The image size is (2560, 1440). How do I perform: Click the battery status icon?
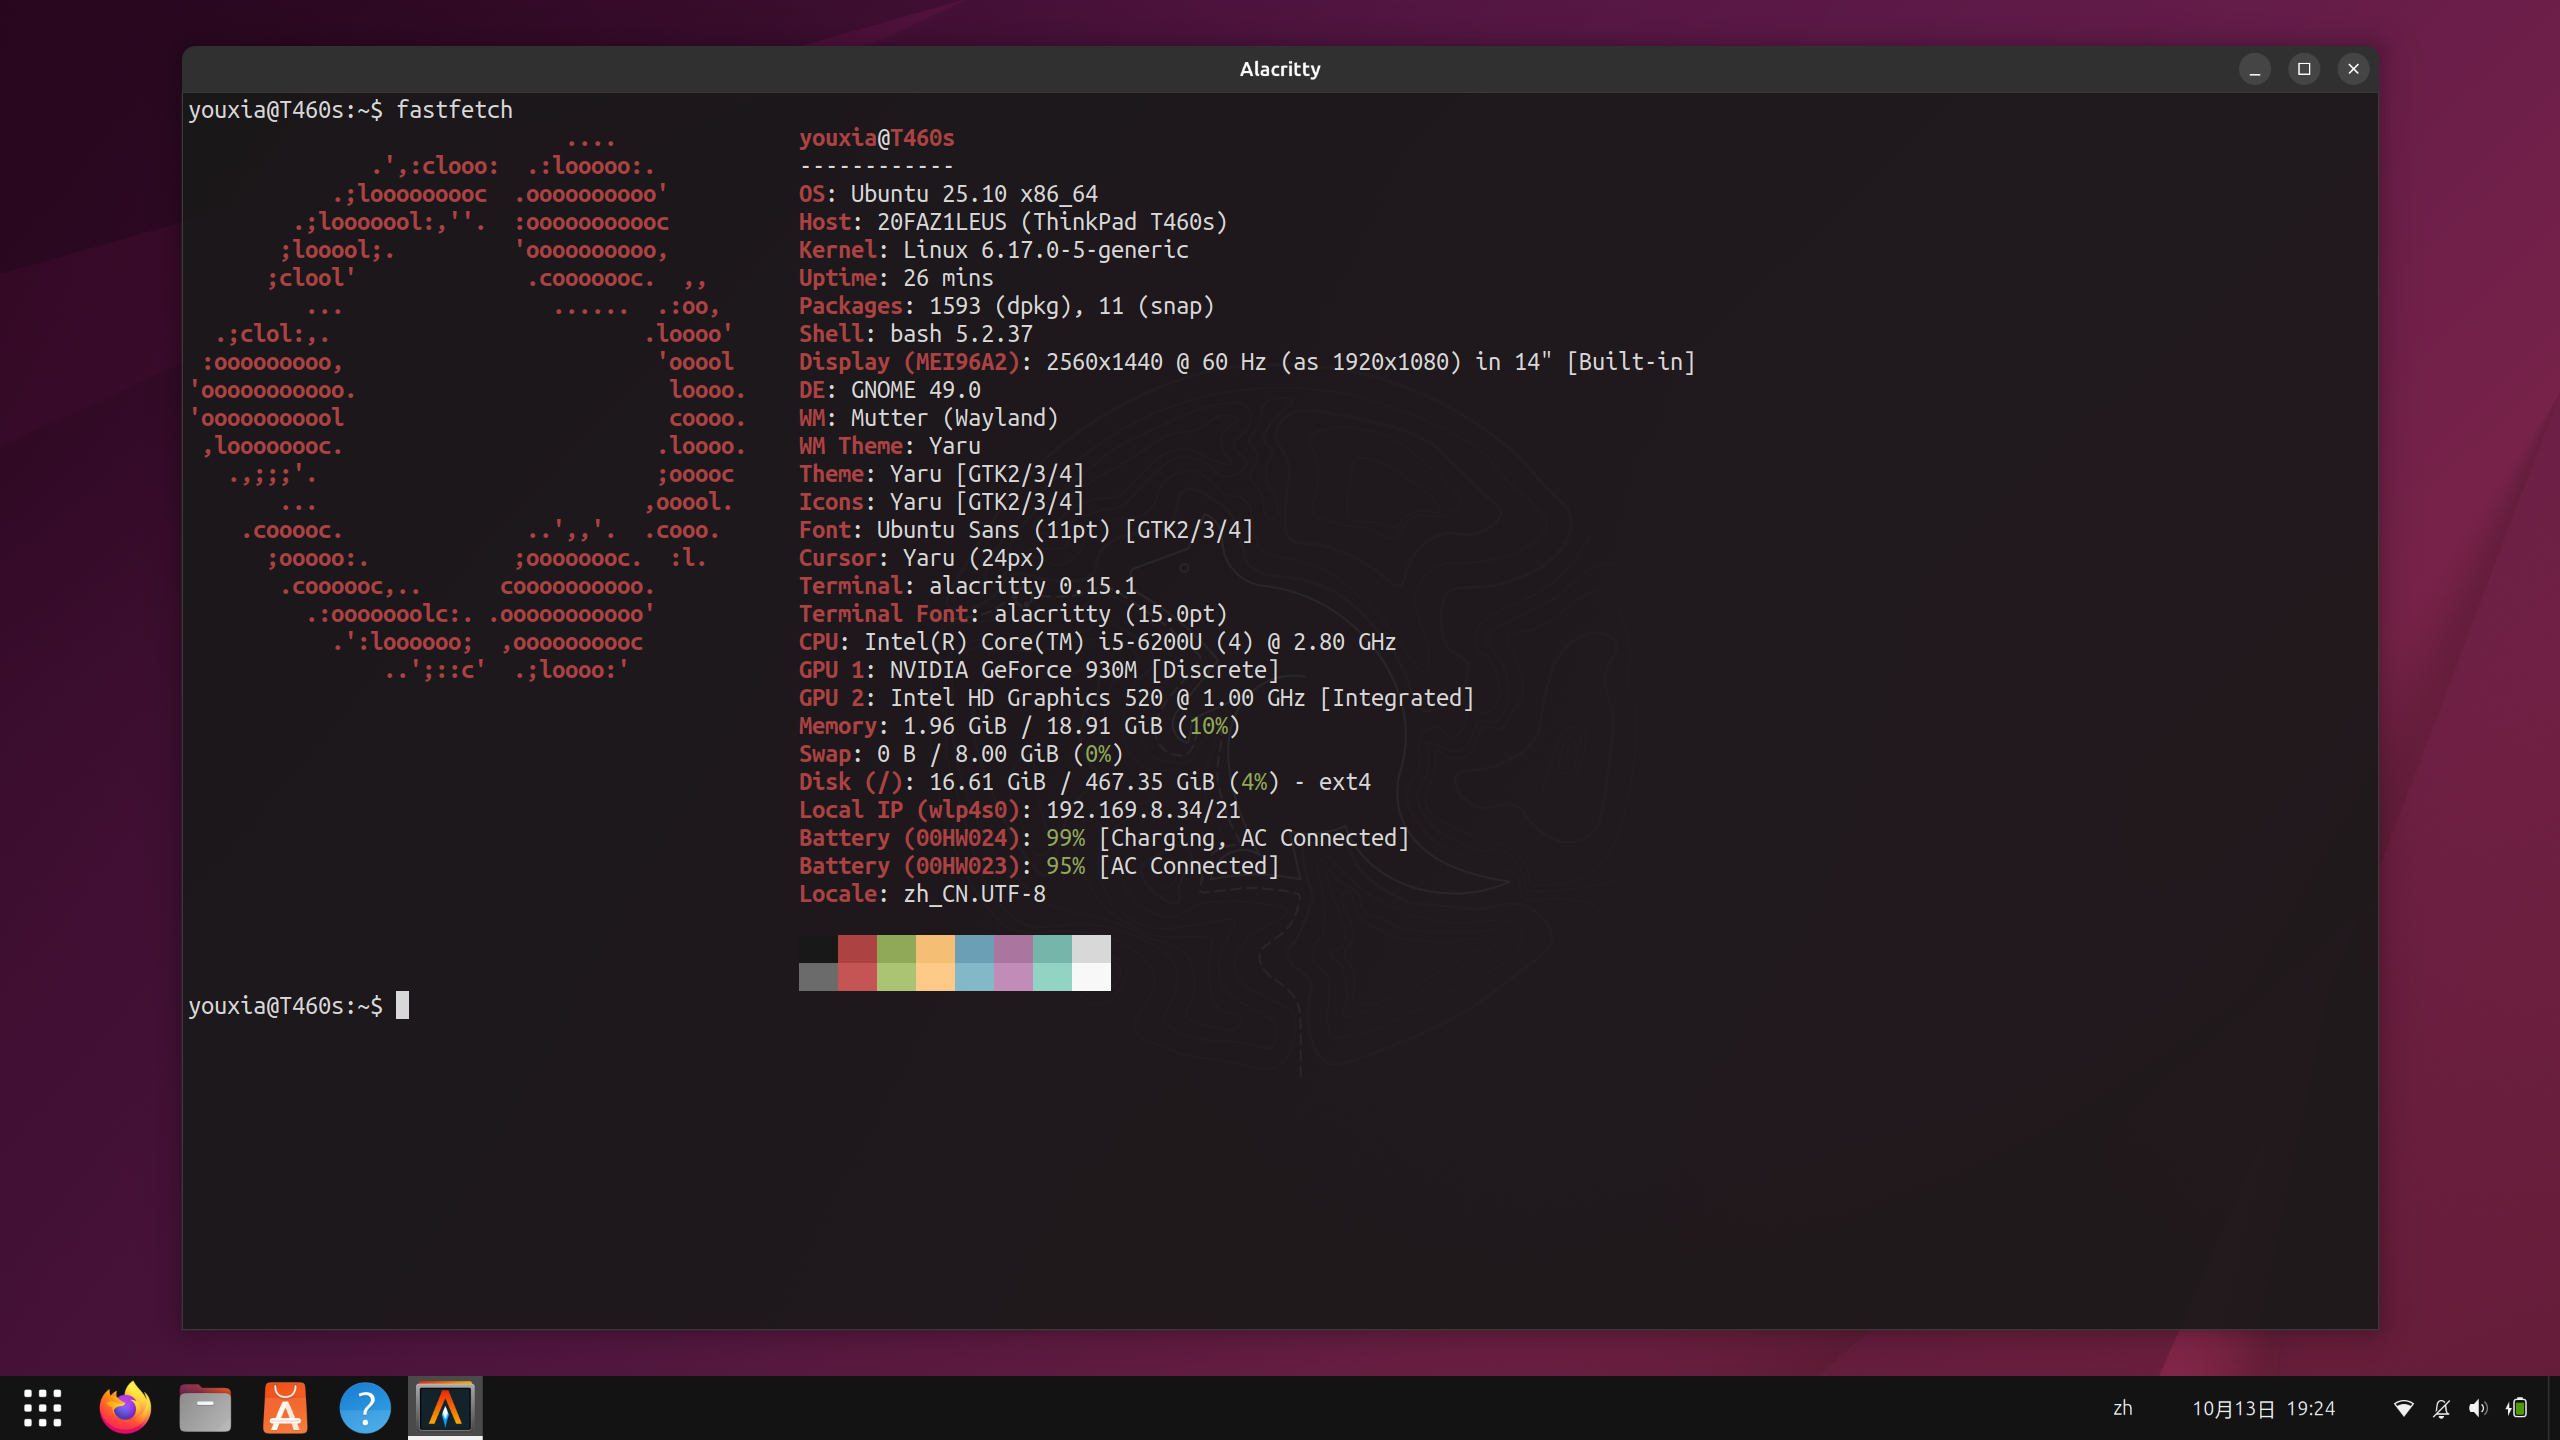click(2518, 1408)
